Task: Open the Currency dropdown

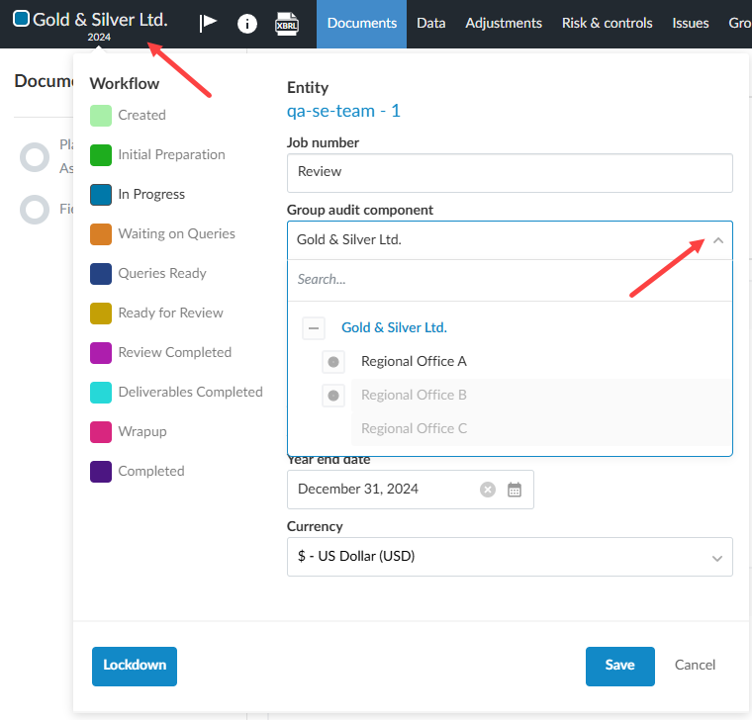Action: click(x=510, y=557)
